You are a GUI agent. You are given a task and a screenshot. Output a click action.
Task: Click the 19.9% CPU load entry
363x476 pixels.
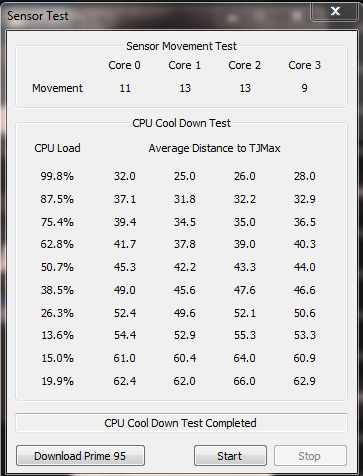pos(57,381)
